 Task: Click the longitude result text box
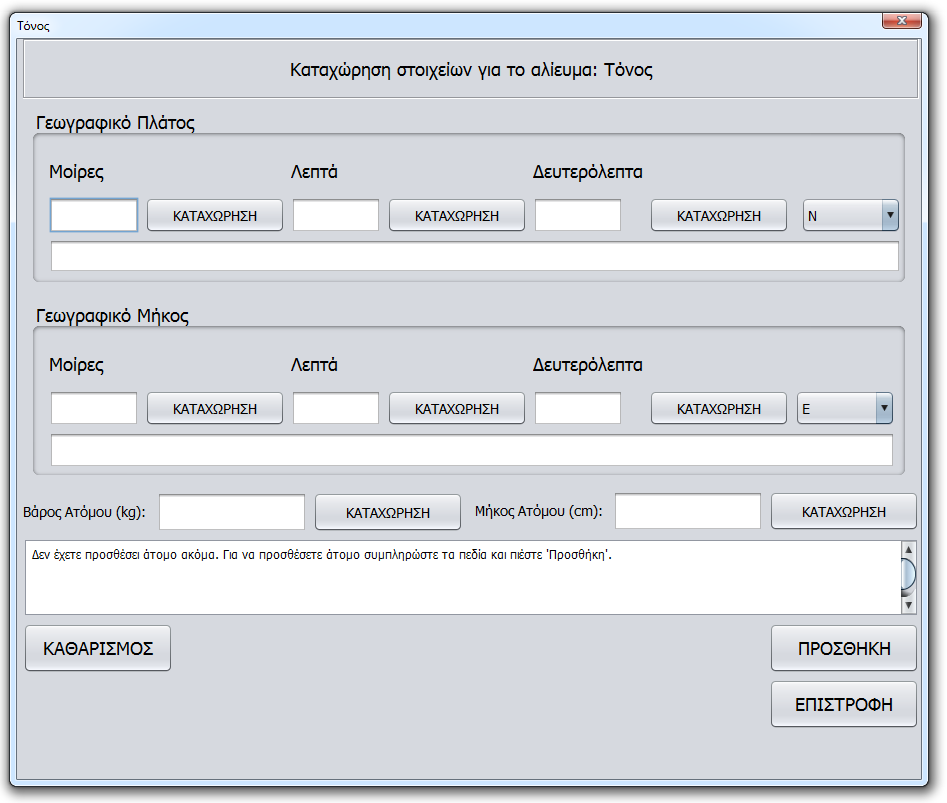pyautogui.click(x=472, y=450)
